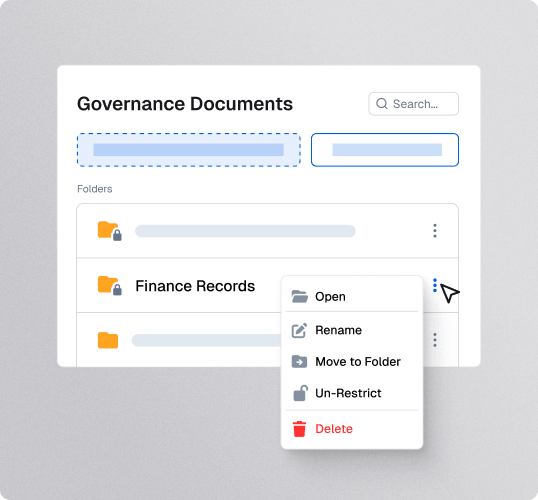
Task: Click the first locked folder icon
Action: click(109, 231)
